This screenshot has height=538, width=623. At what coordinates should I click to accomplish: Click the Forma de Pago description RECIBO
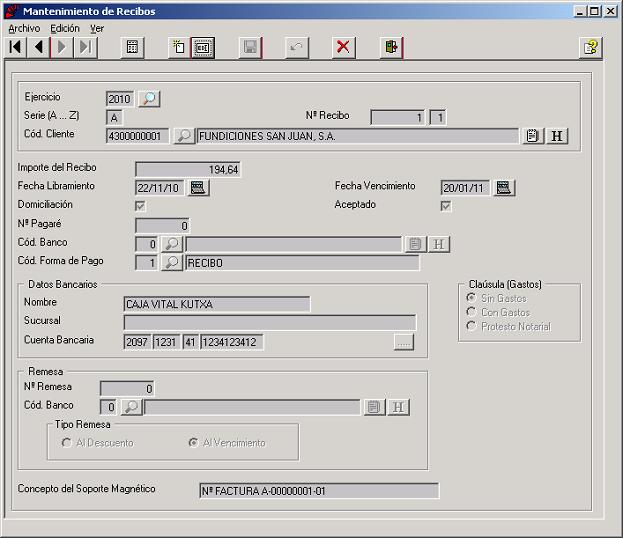click(x=302, y=263)
